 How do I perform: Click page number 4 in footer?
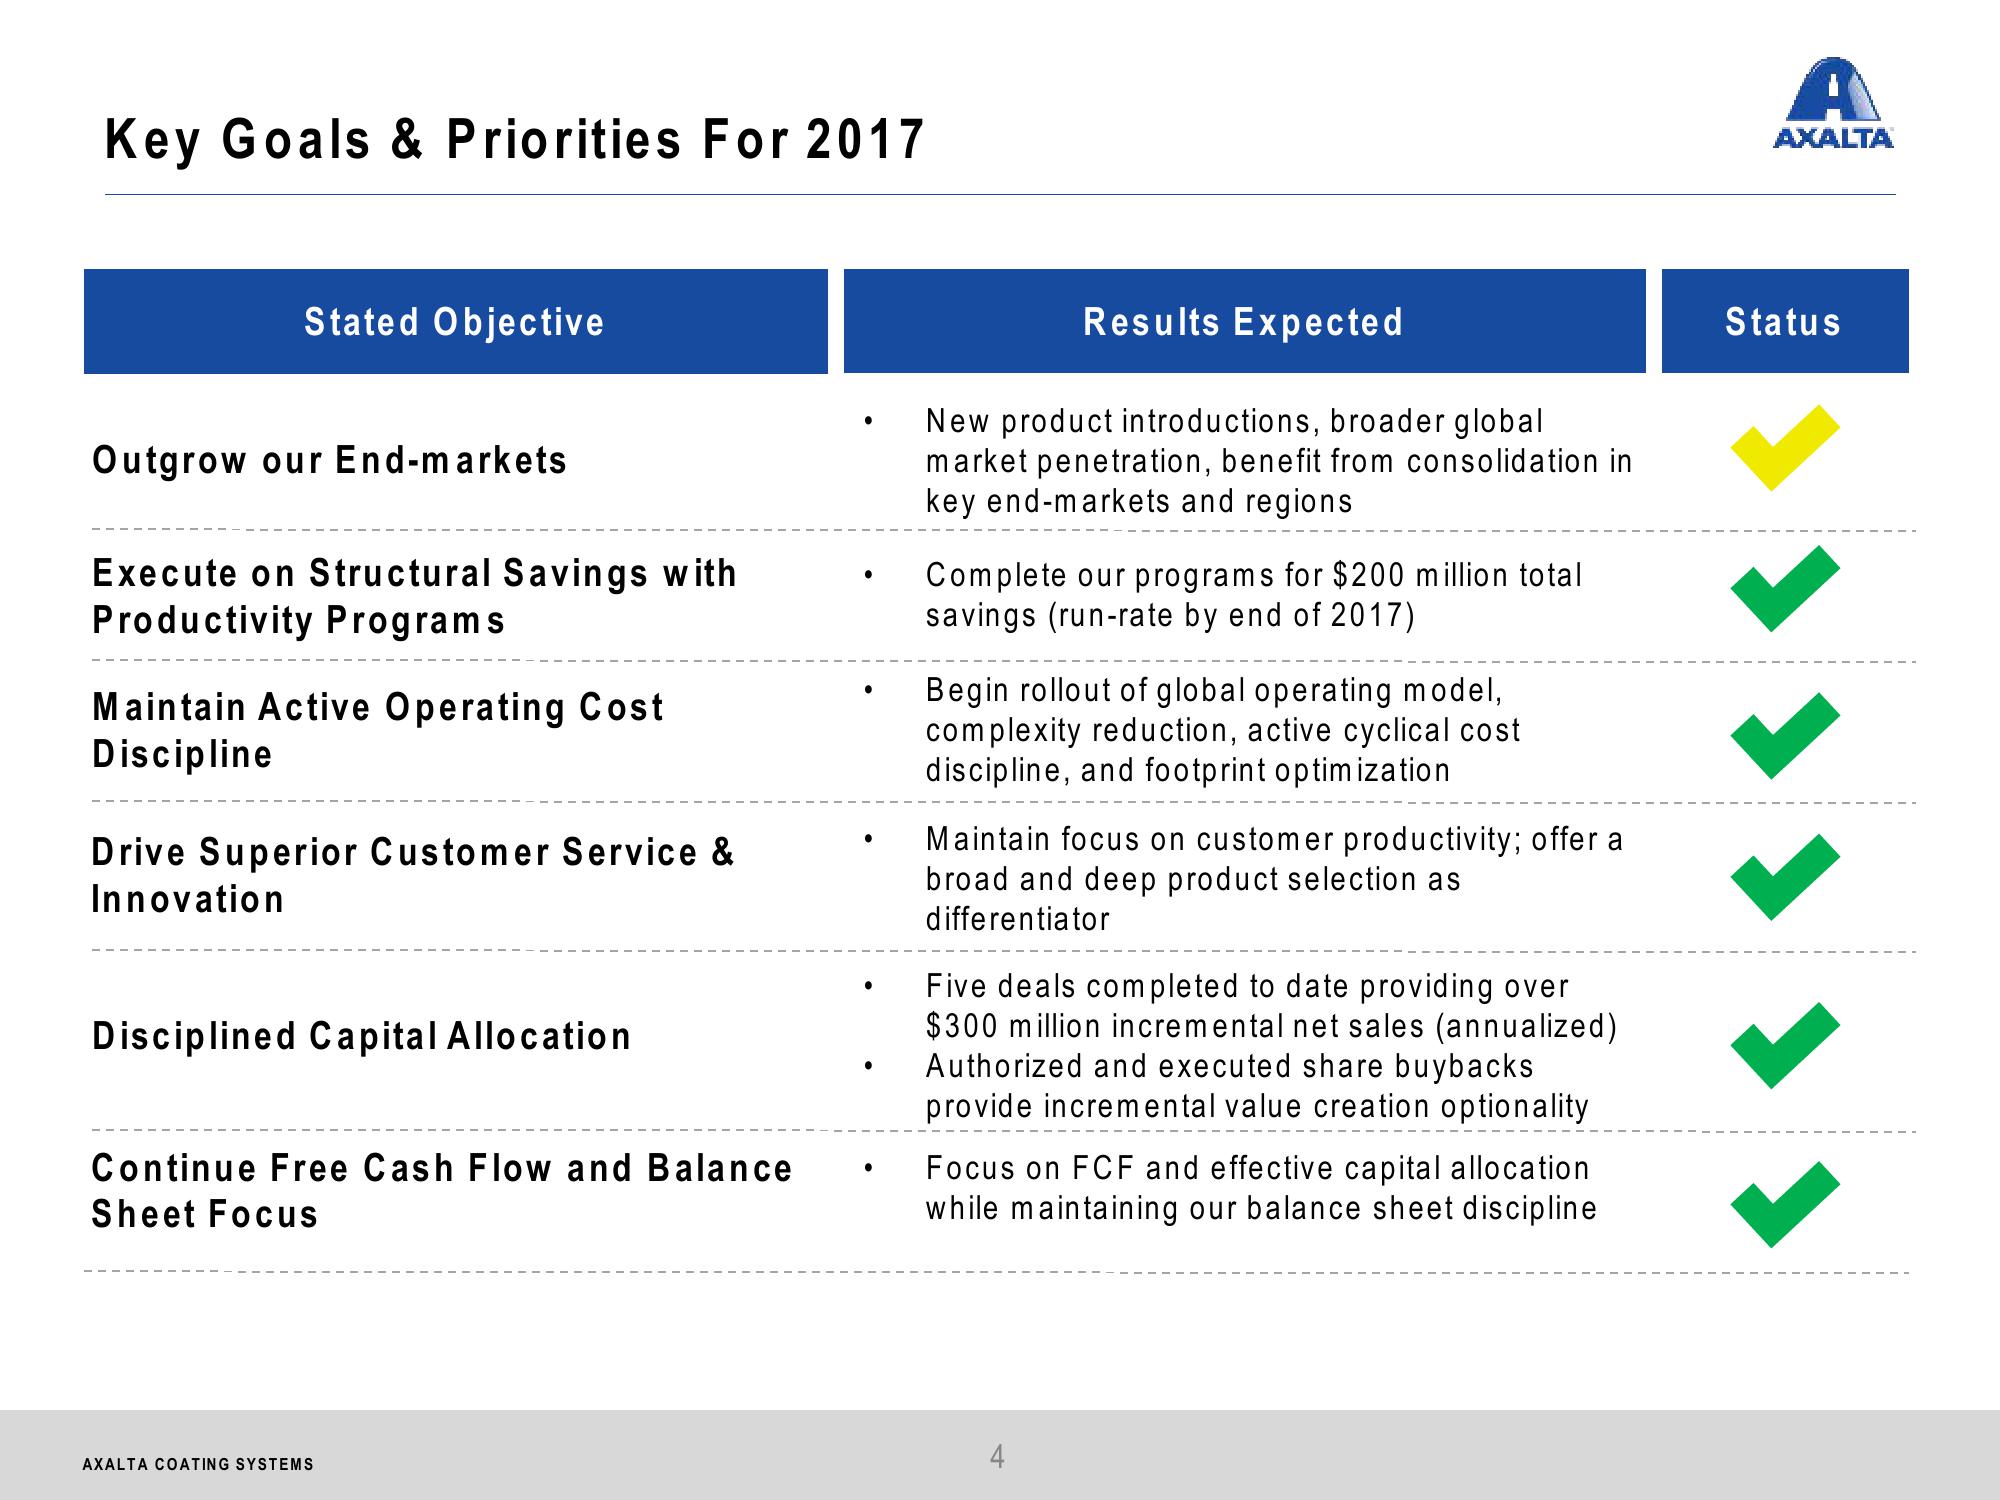997,1457
